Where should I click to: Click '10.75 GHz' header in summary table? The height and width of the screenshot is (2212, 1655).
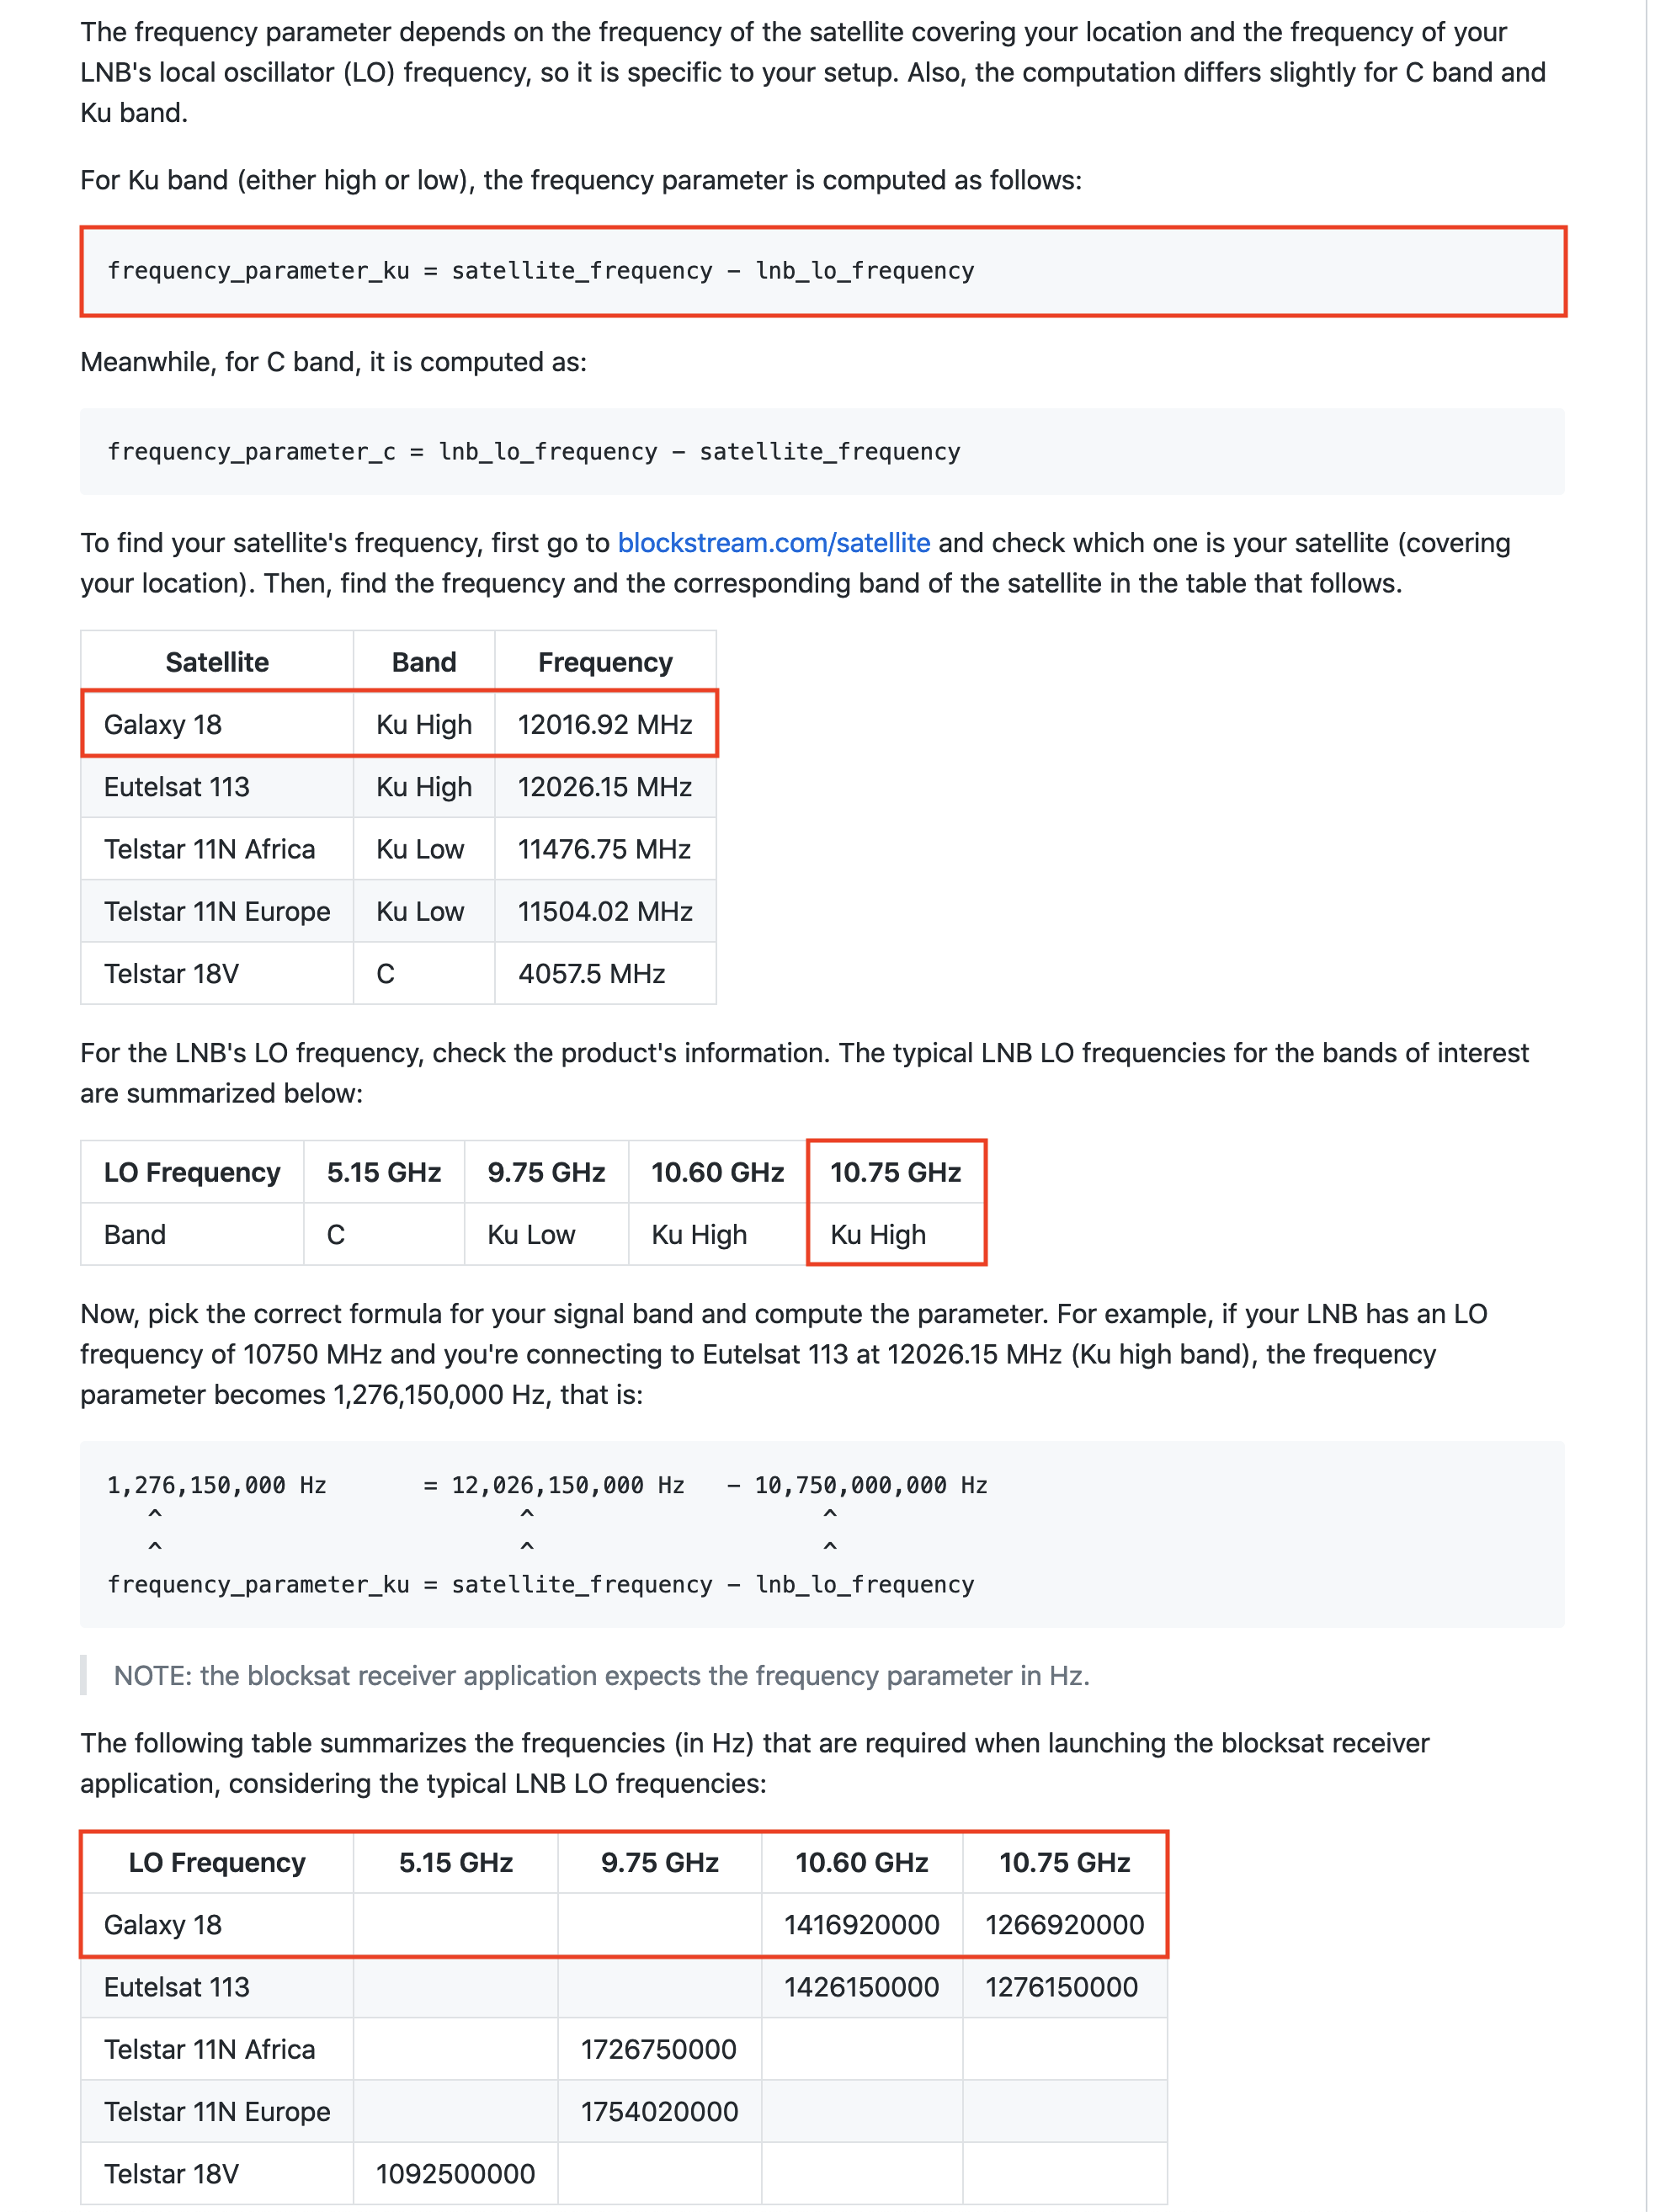click(1064, 1862)
